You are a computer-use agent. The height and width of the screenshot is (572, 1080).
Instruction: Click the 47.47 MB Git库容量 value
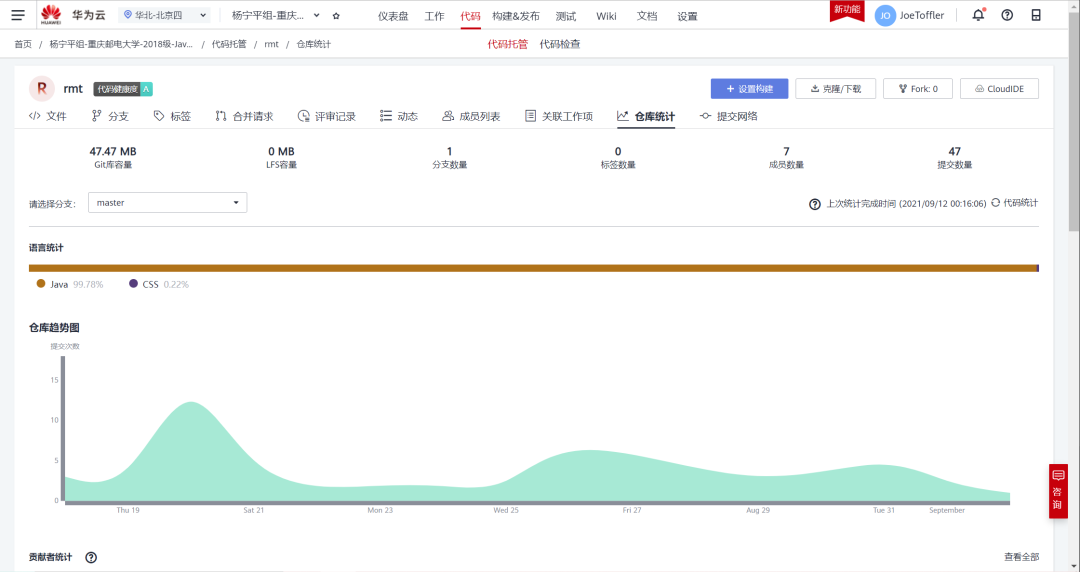tap(113, 151)
